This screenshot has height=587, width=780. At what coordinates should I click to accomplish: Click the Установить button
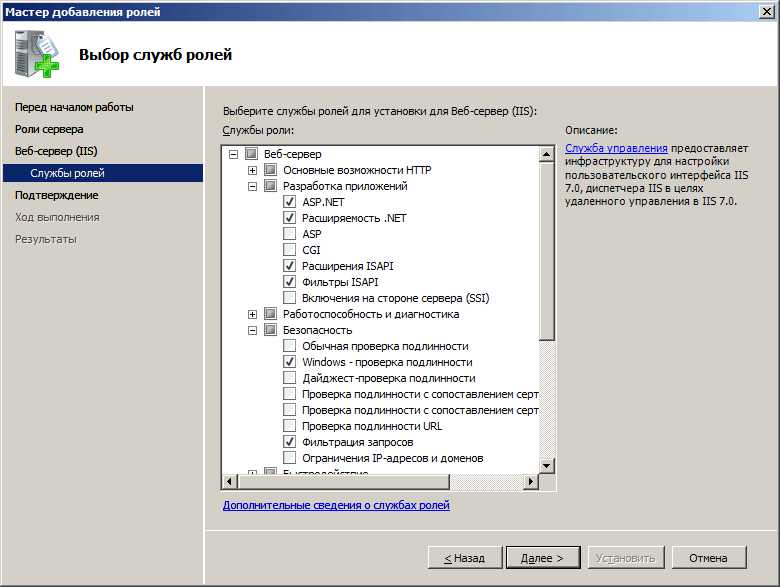626,558
